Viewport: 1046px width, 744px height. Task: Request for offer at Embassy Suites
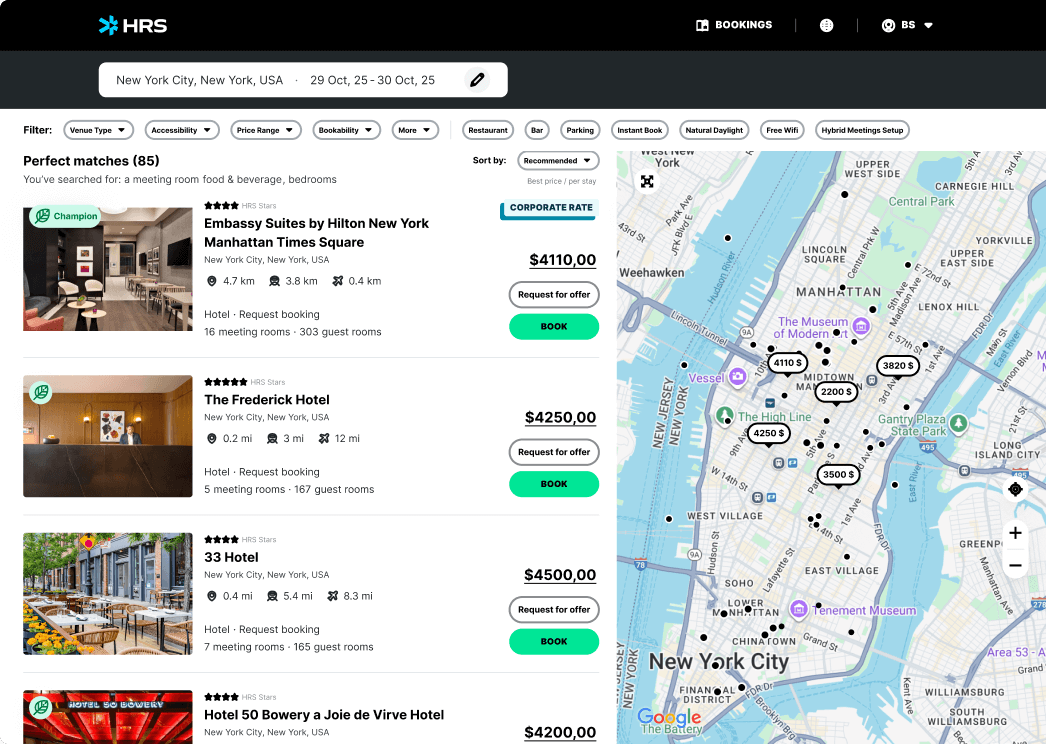tap(554, 294)
